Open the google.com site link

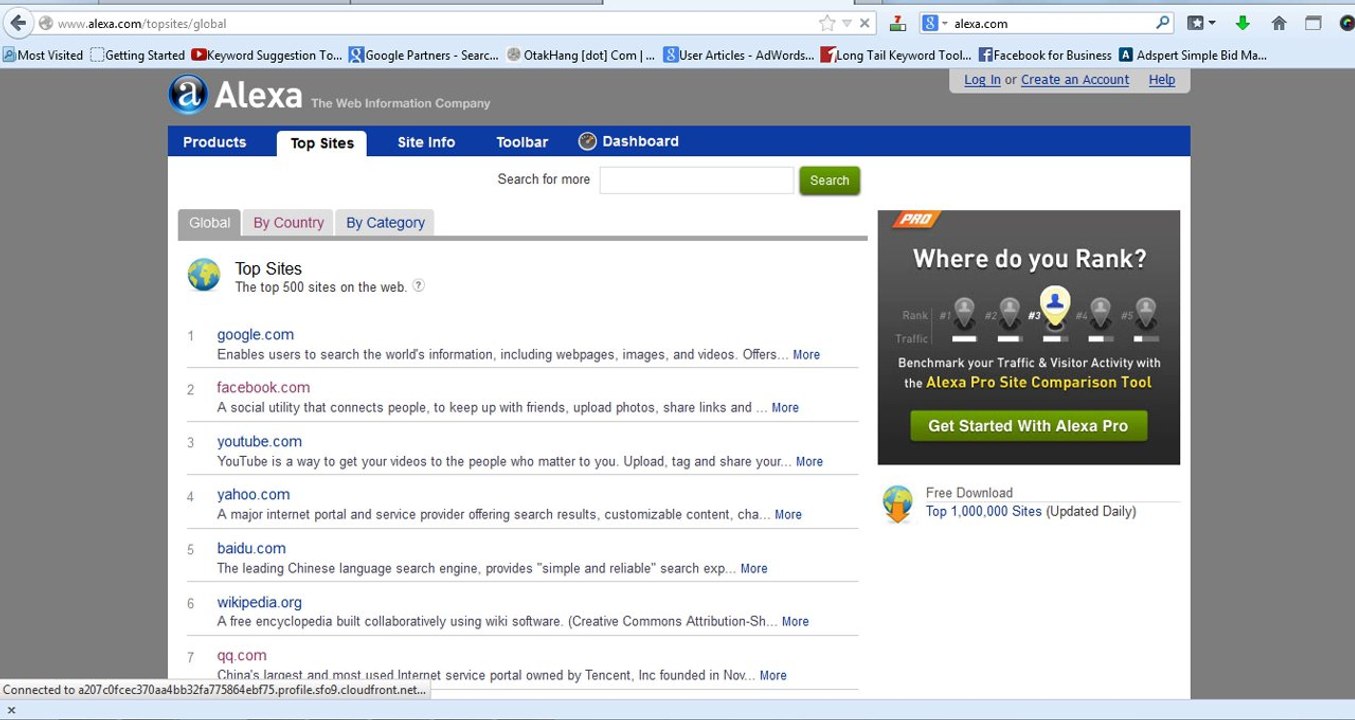(255, 335)
